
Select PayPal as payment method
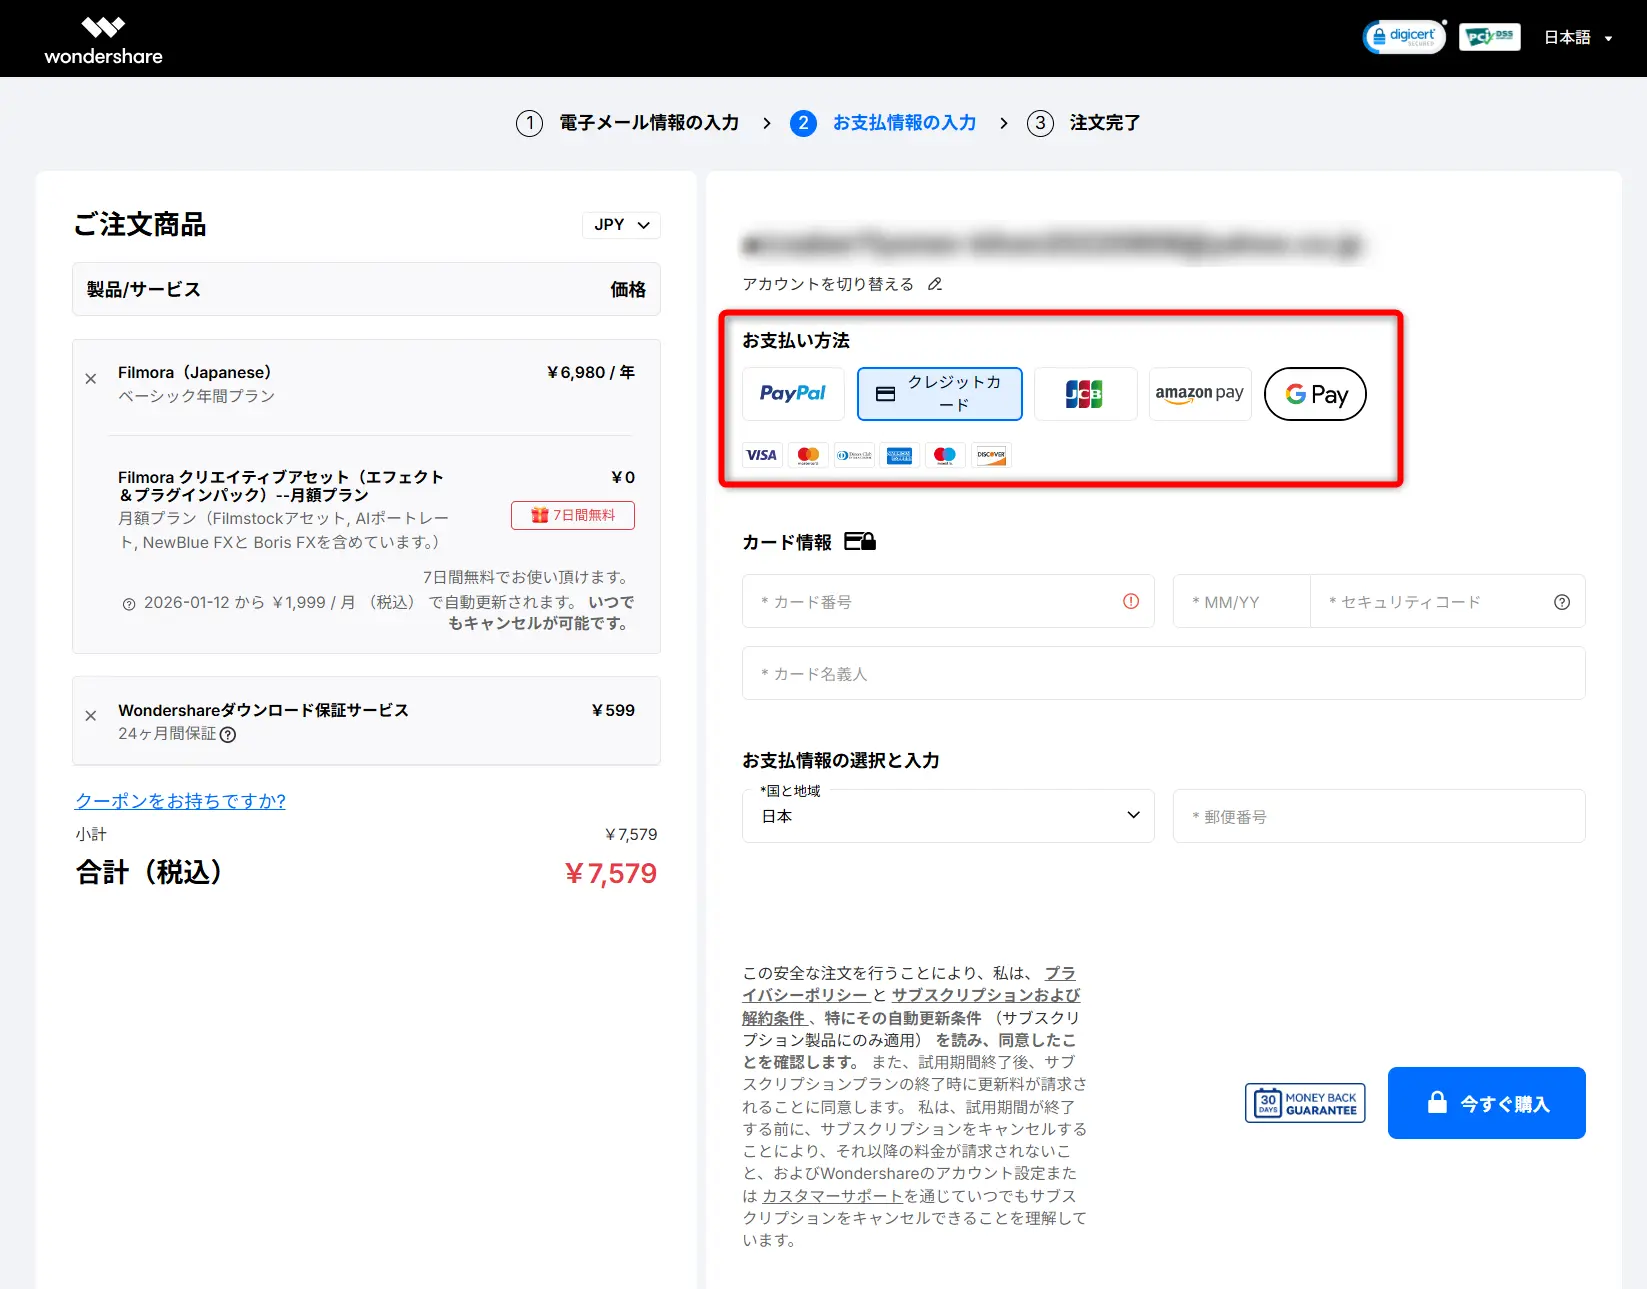793,394
